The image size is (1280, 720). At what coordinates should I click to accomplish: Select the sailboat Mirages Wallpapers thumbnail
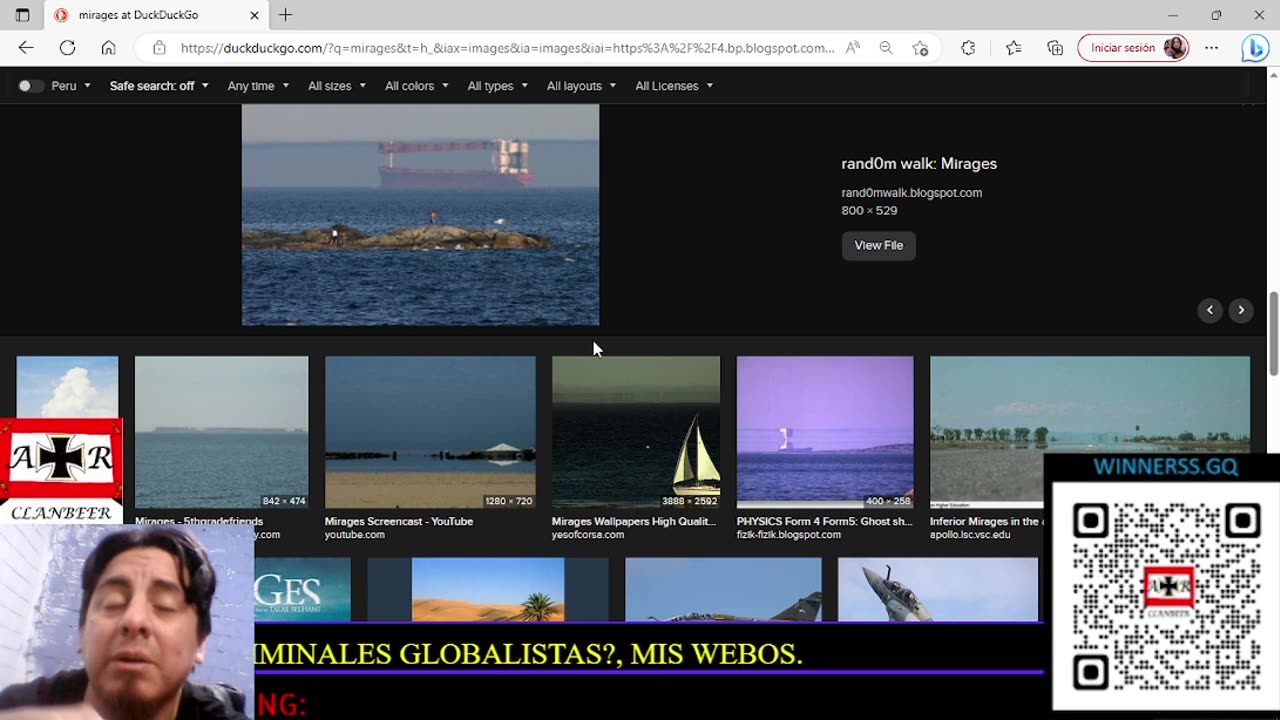[x=636, y=432]
